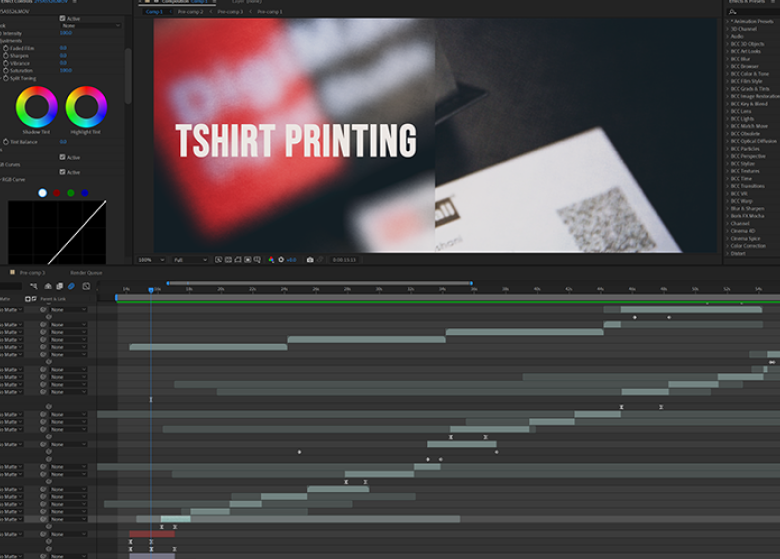Open the Full resolution dropdown
This screenshot has width=780, height=559.
click(191, 260)
